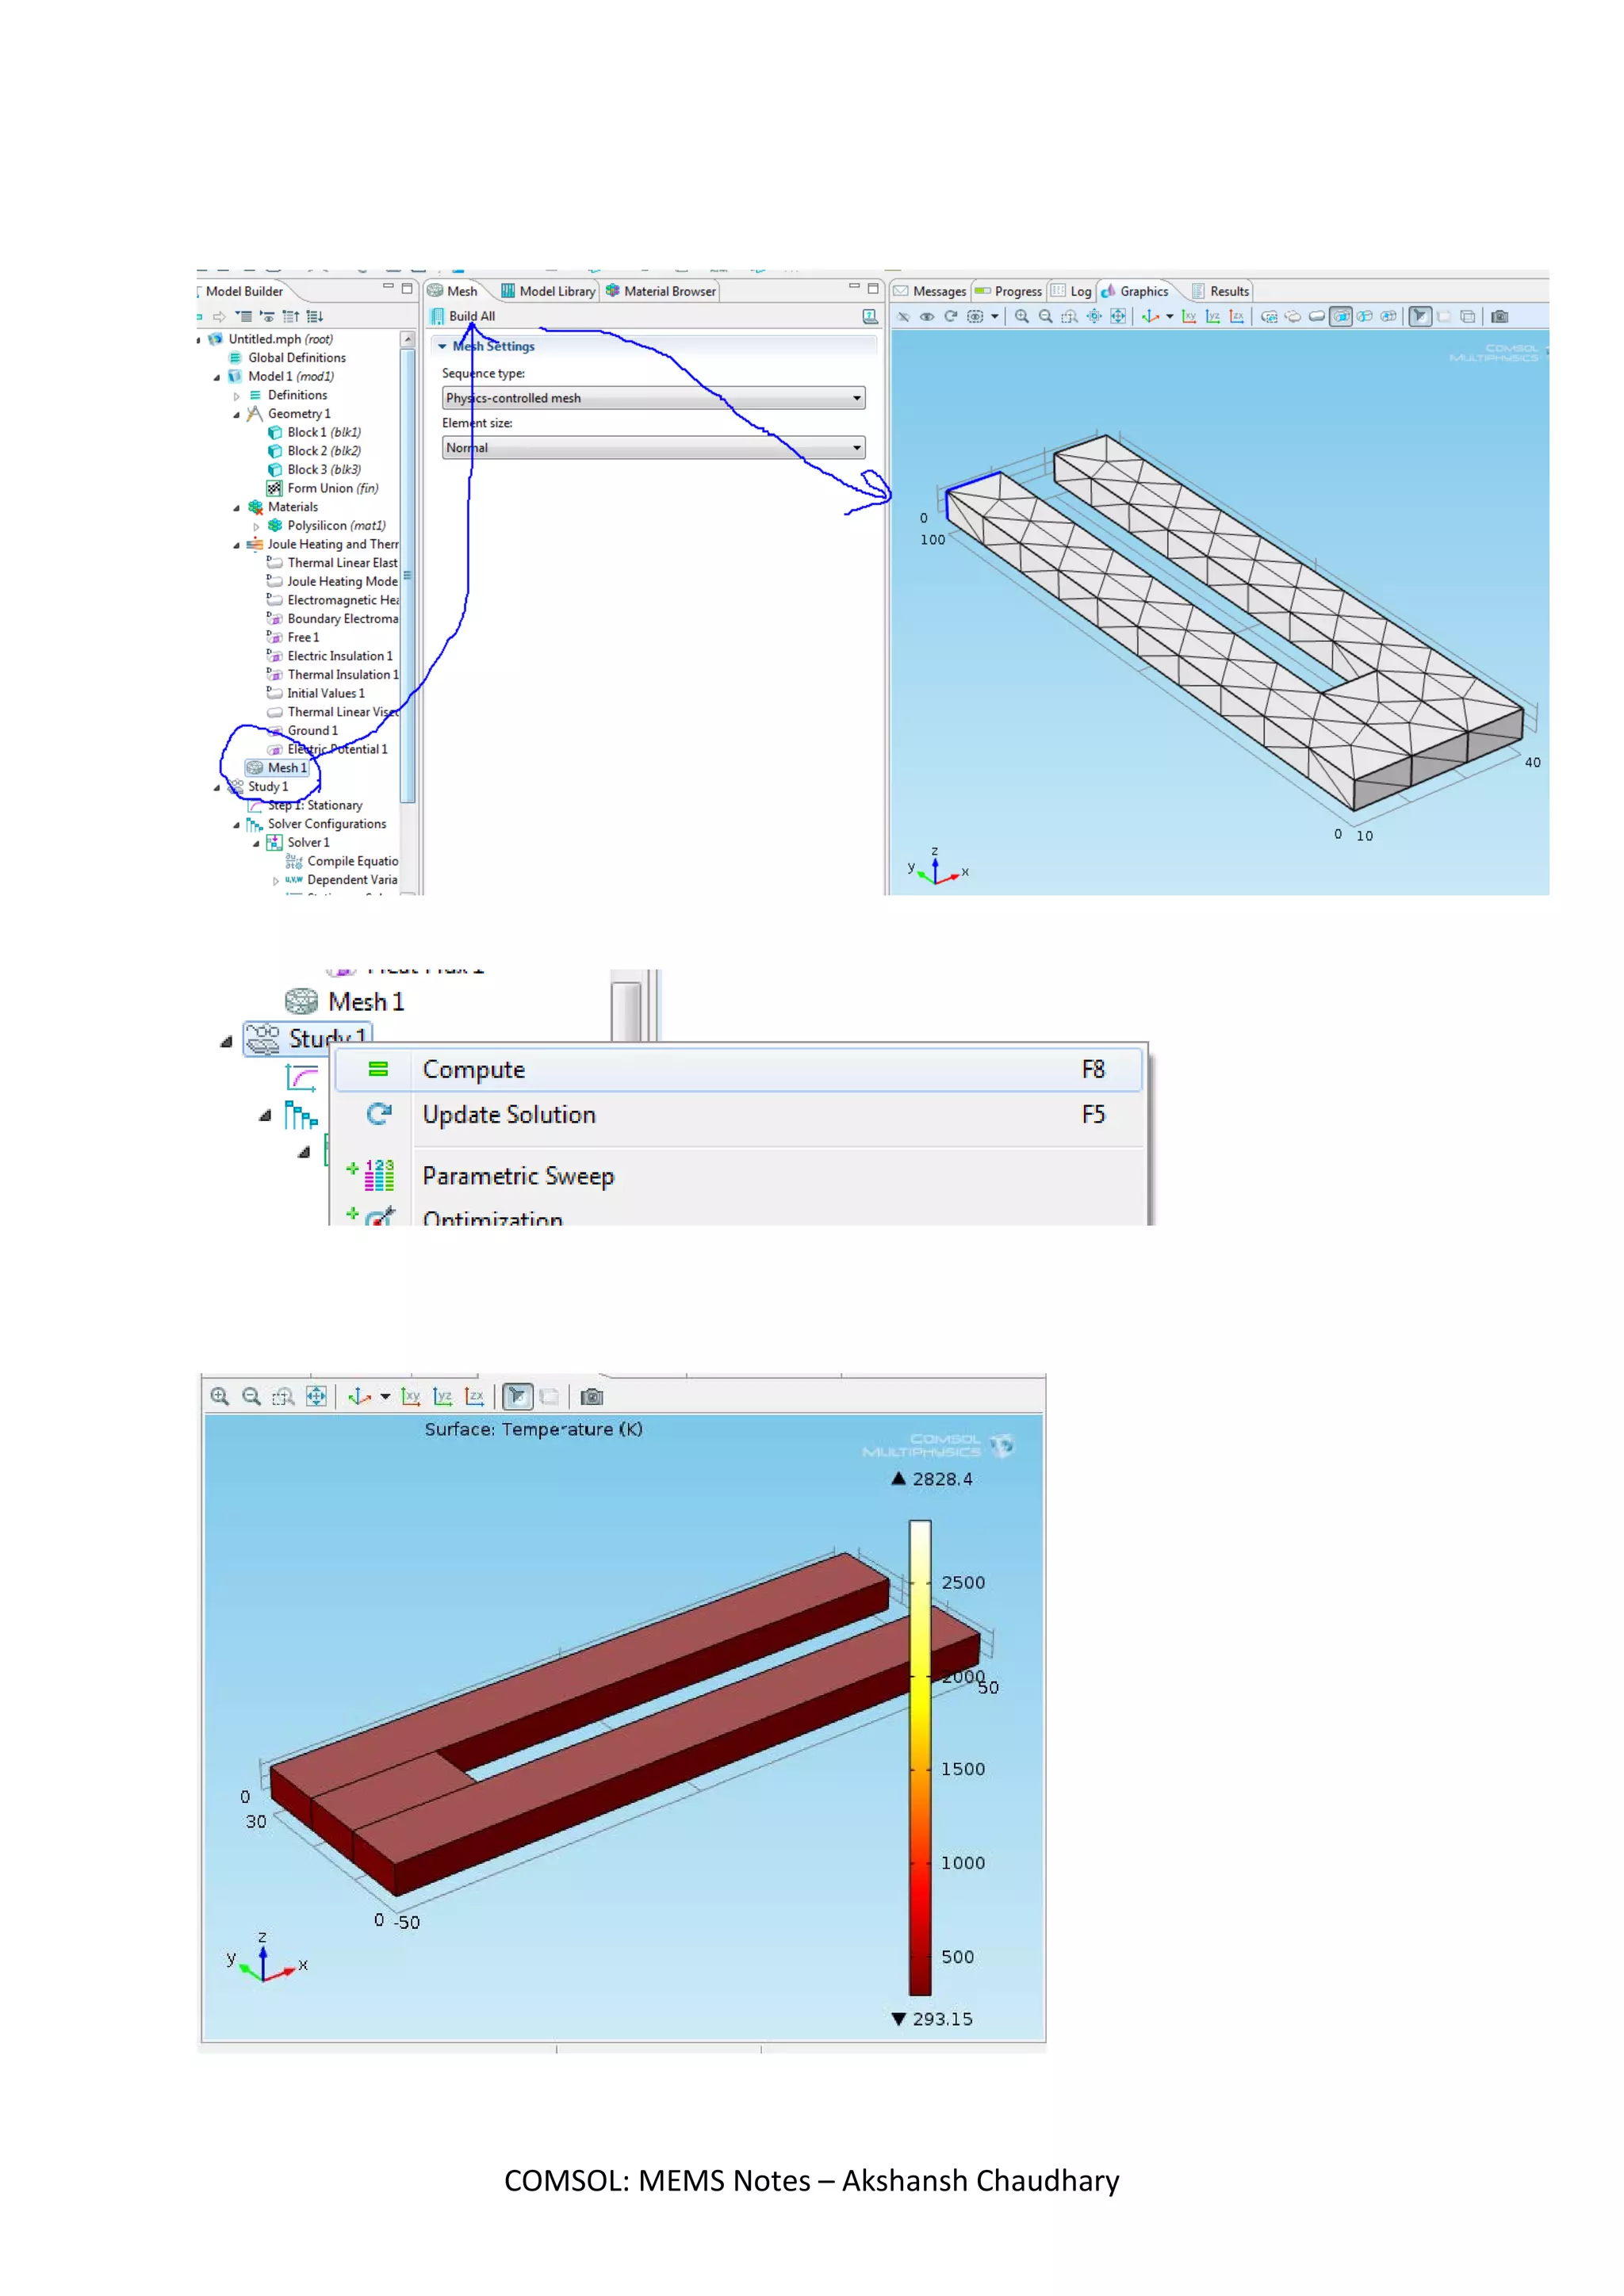Open the Messages tab
This screenshot has width=1624, height=2296.
tap(930, 292)
